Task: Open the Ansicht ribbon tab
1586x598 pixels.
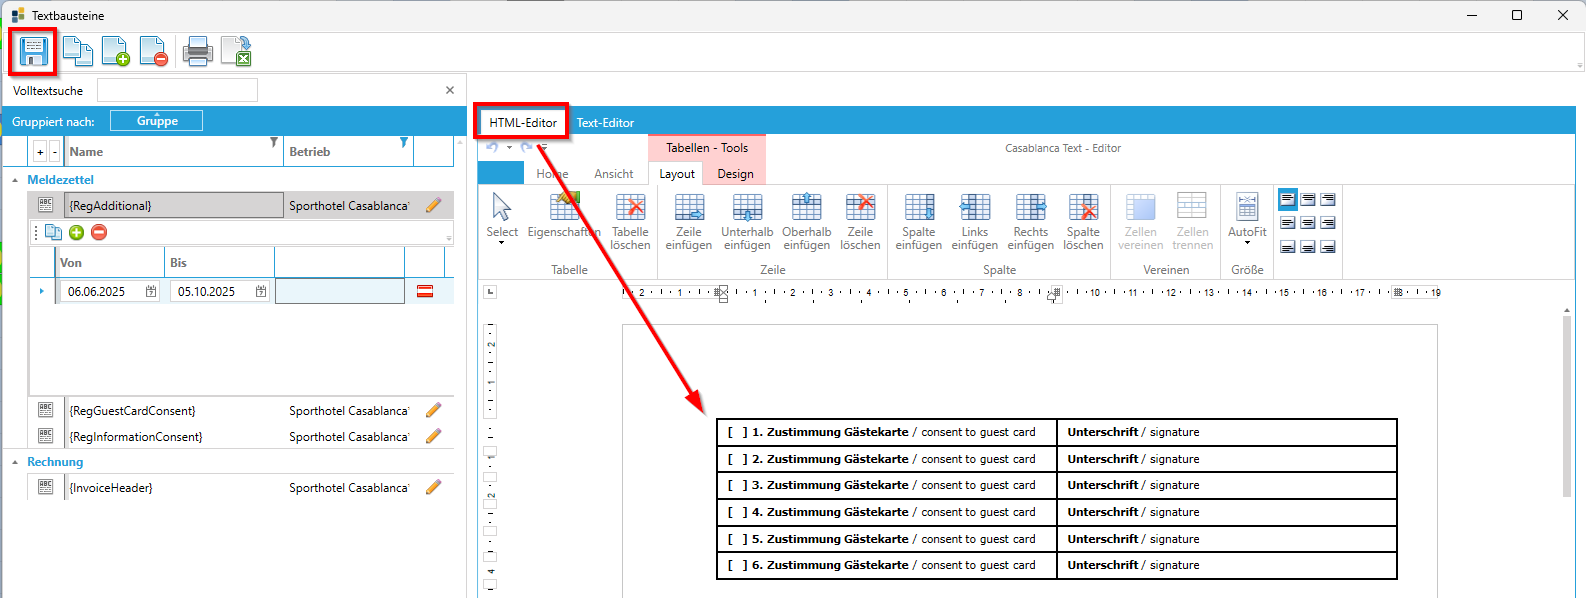Action: pos(614,173)
